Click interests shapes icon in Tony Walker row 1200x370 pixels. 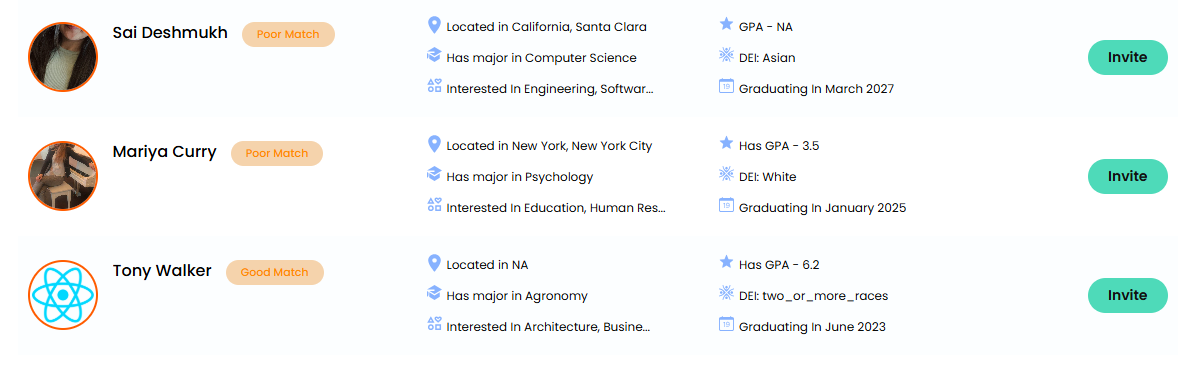click(434, 324)
